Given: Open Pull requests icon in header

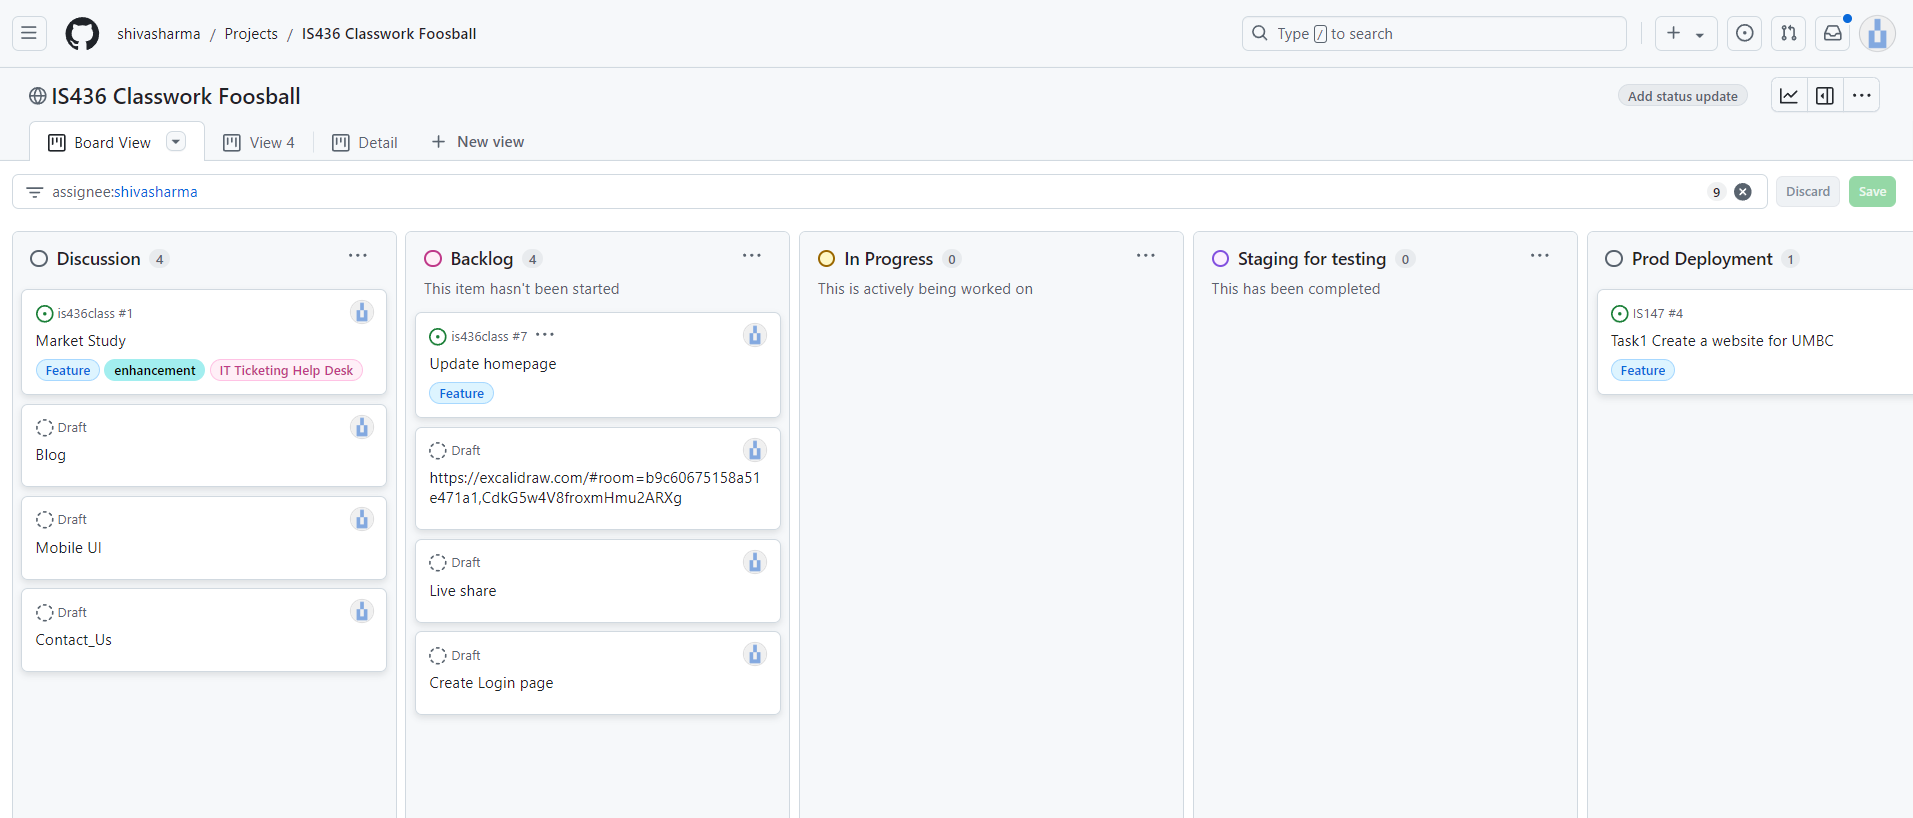Looking at the screenshot, I should [1789, 34].
